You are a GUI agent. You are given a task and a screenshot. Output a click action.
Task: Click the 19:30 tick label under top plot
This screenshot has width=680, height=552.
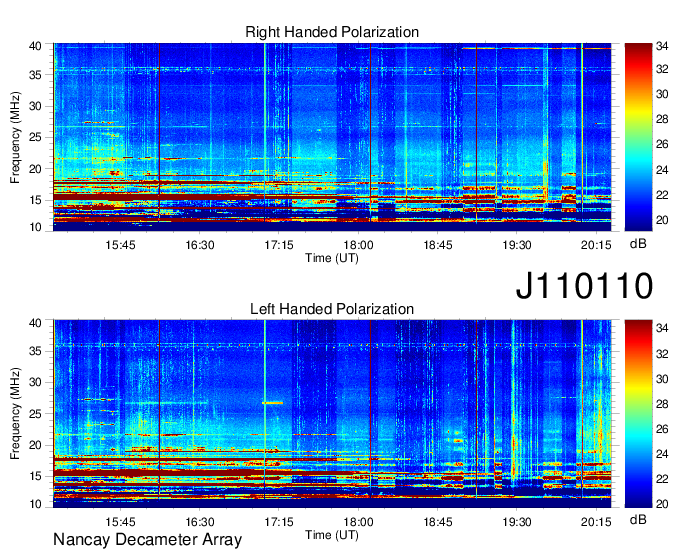click(x=517, y=245)
